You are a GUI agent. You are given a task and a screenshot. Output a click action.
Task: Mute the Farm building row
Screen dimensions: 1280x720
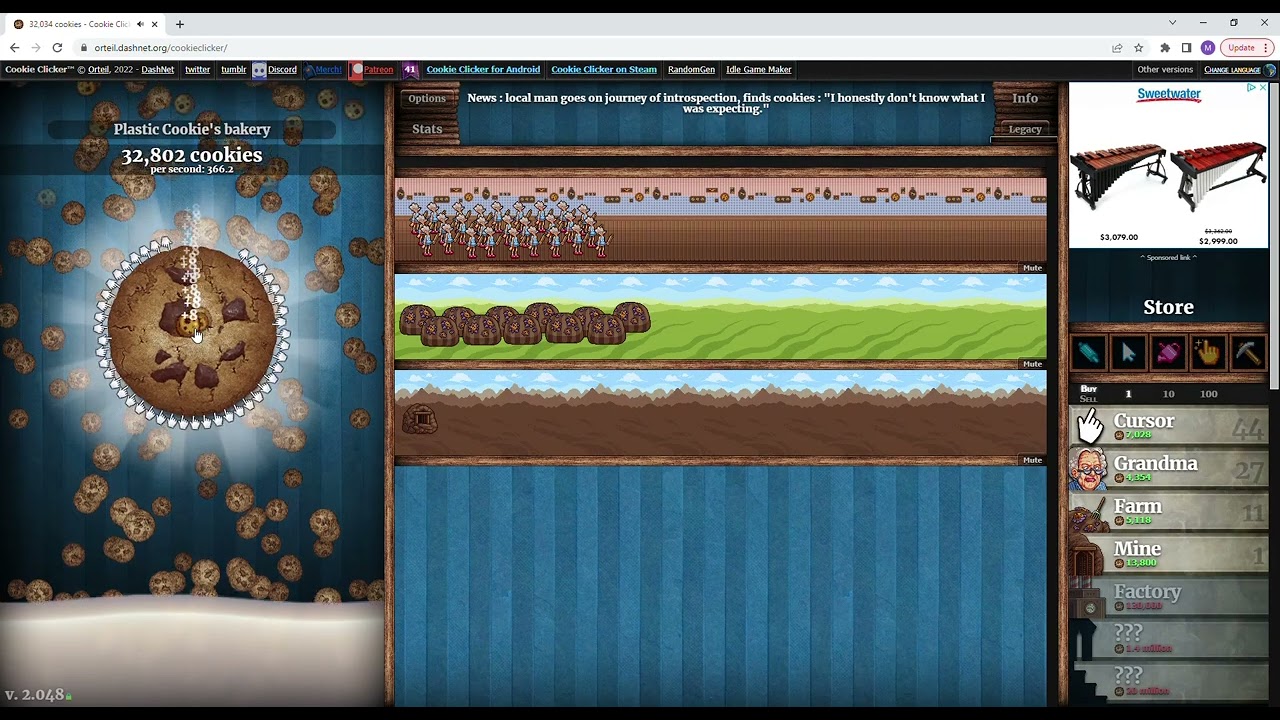pyautogui.click(x=1032, y=363)
